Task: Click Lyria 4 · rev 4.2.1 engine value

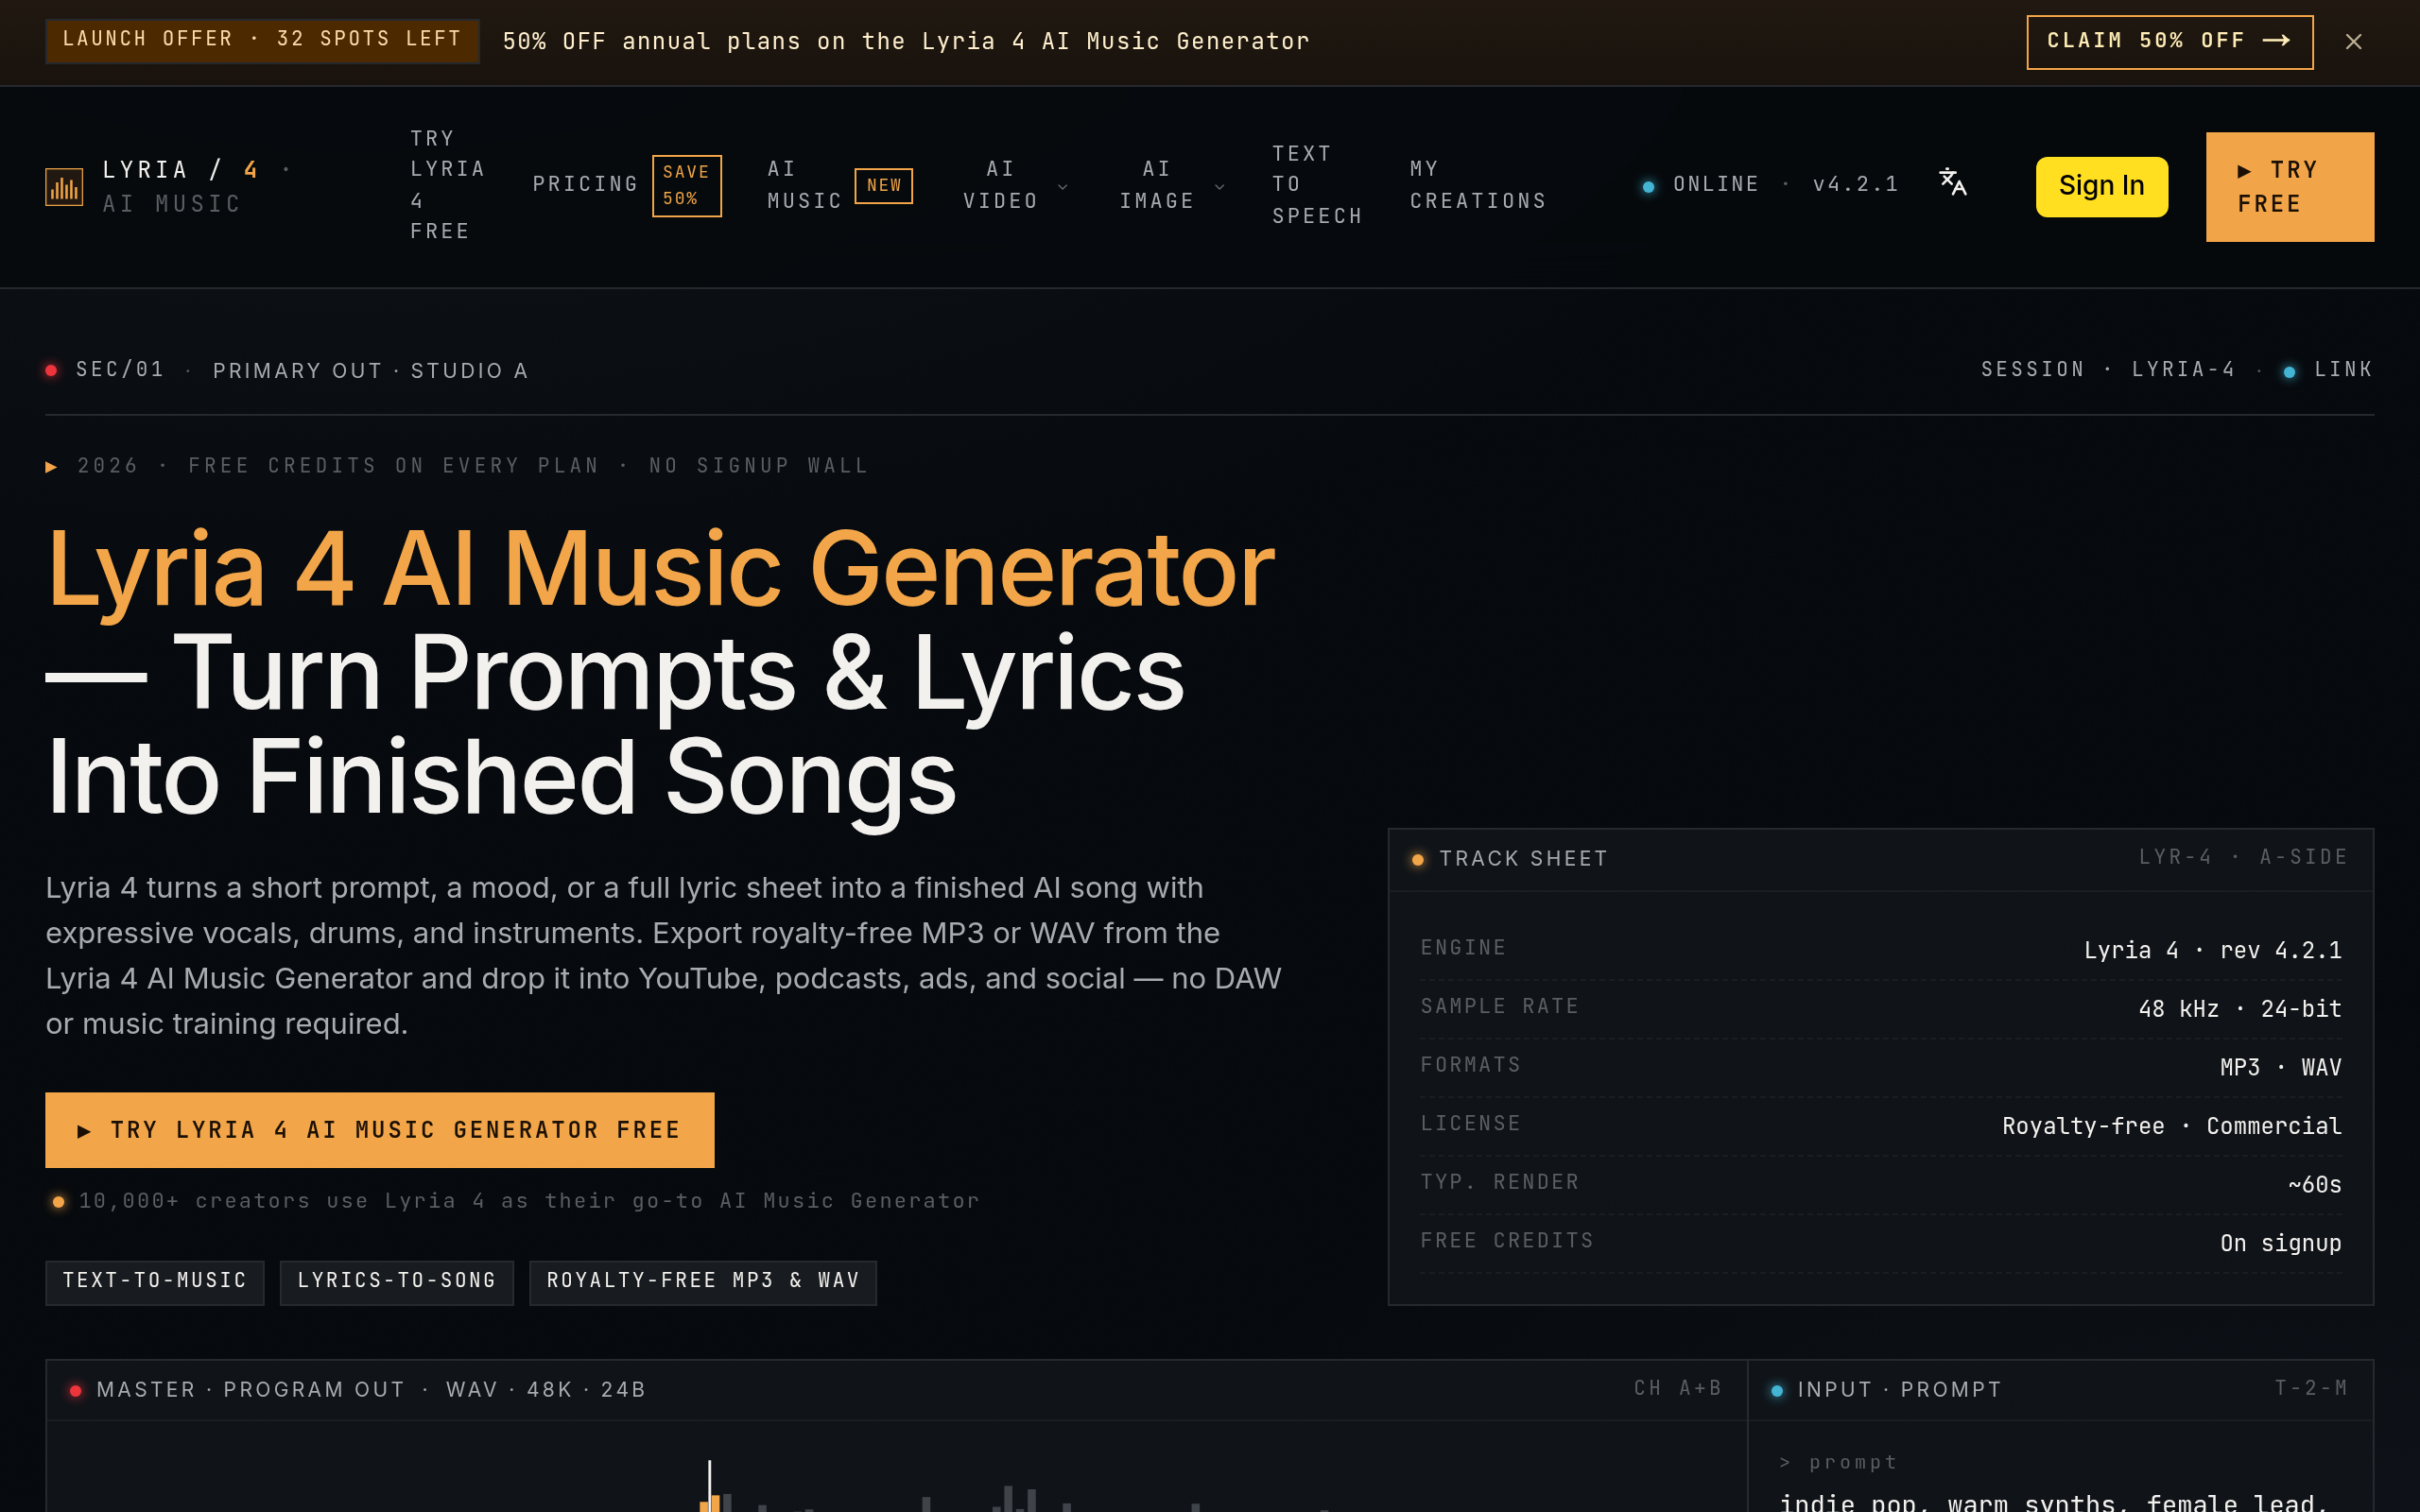Action: tap(2212, 950)
